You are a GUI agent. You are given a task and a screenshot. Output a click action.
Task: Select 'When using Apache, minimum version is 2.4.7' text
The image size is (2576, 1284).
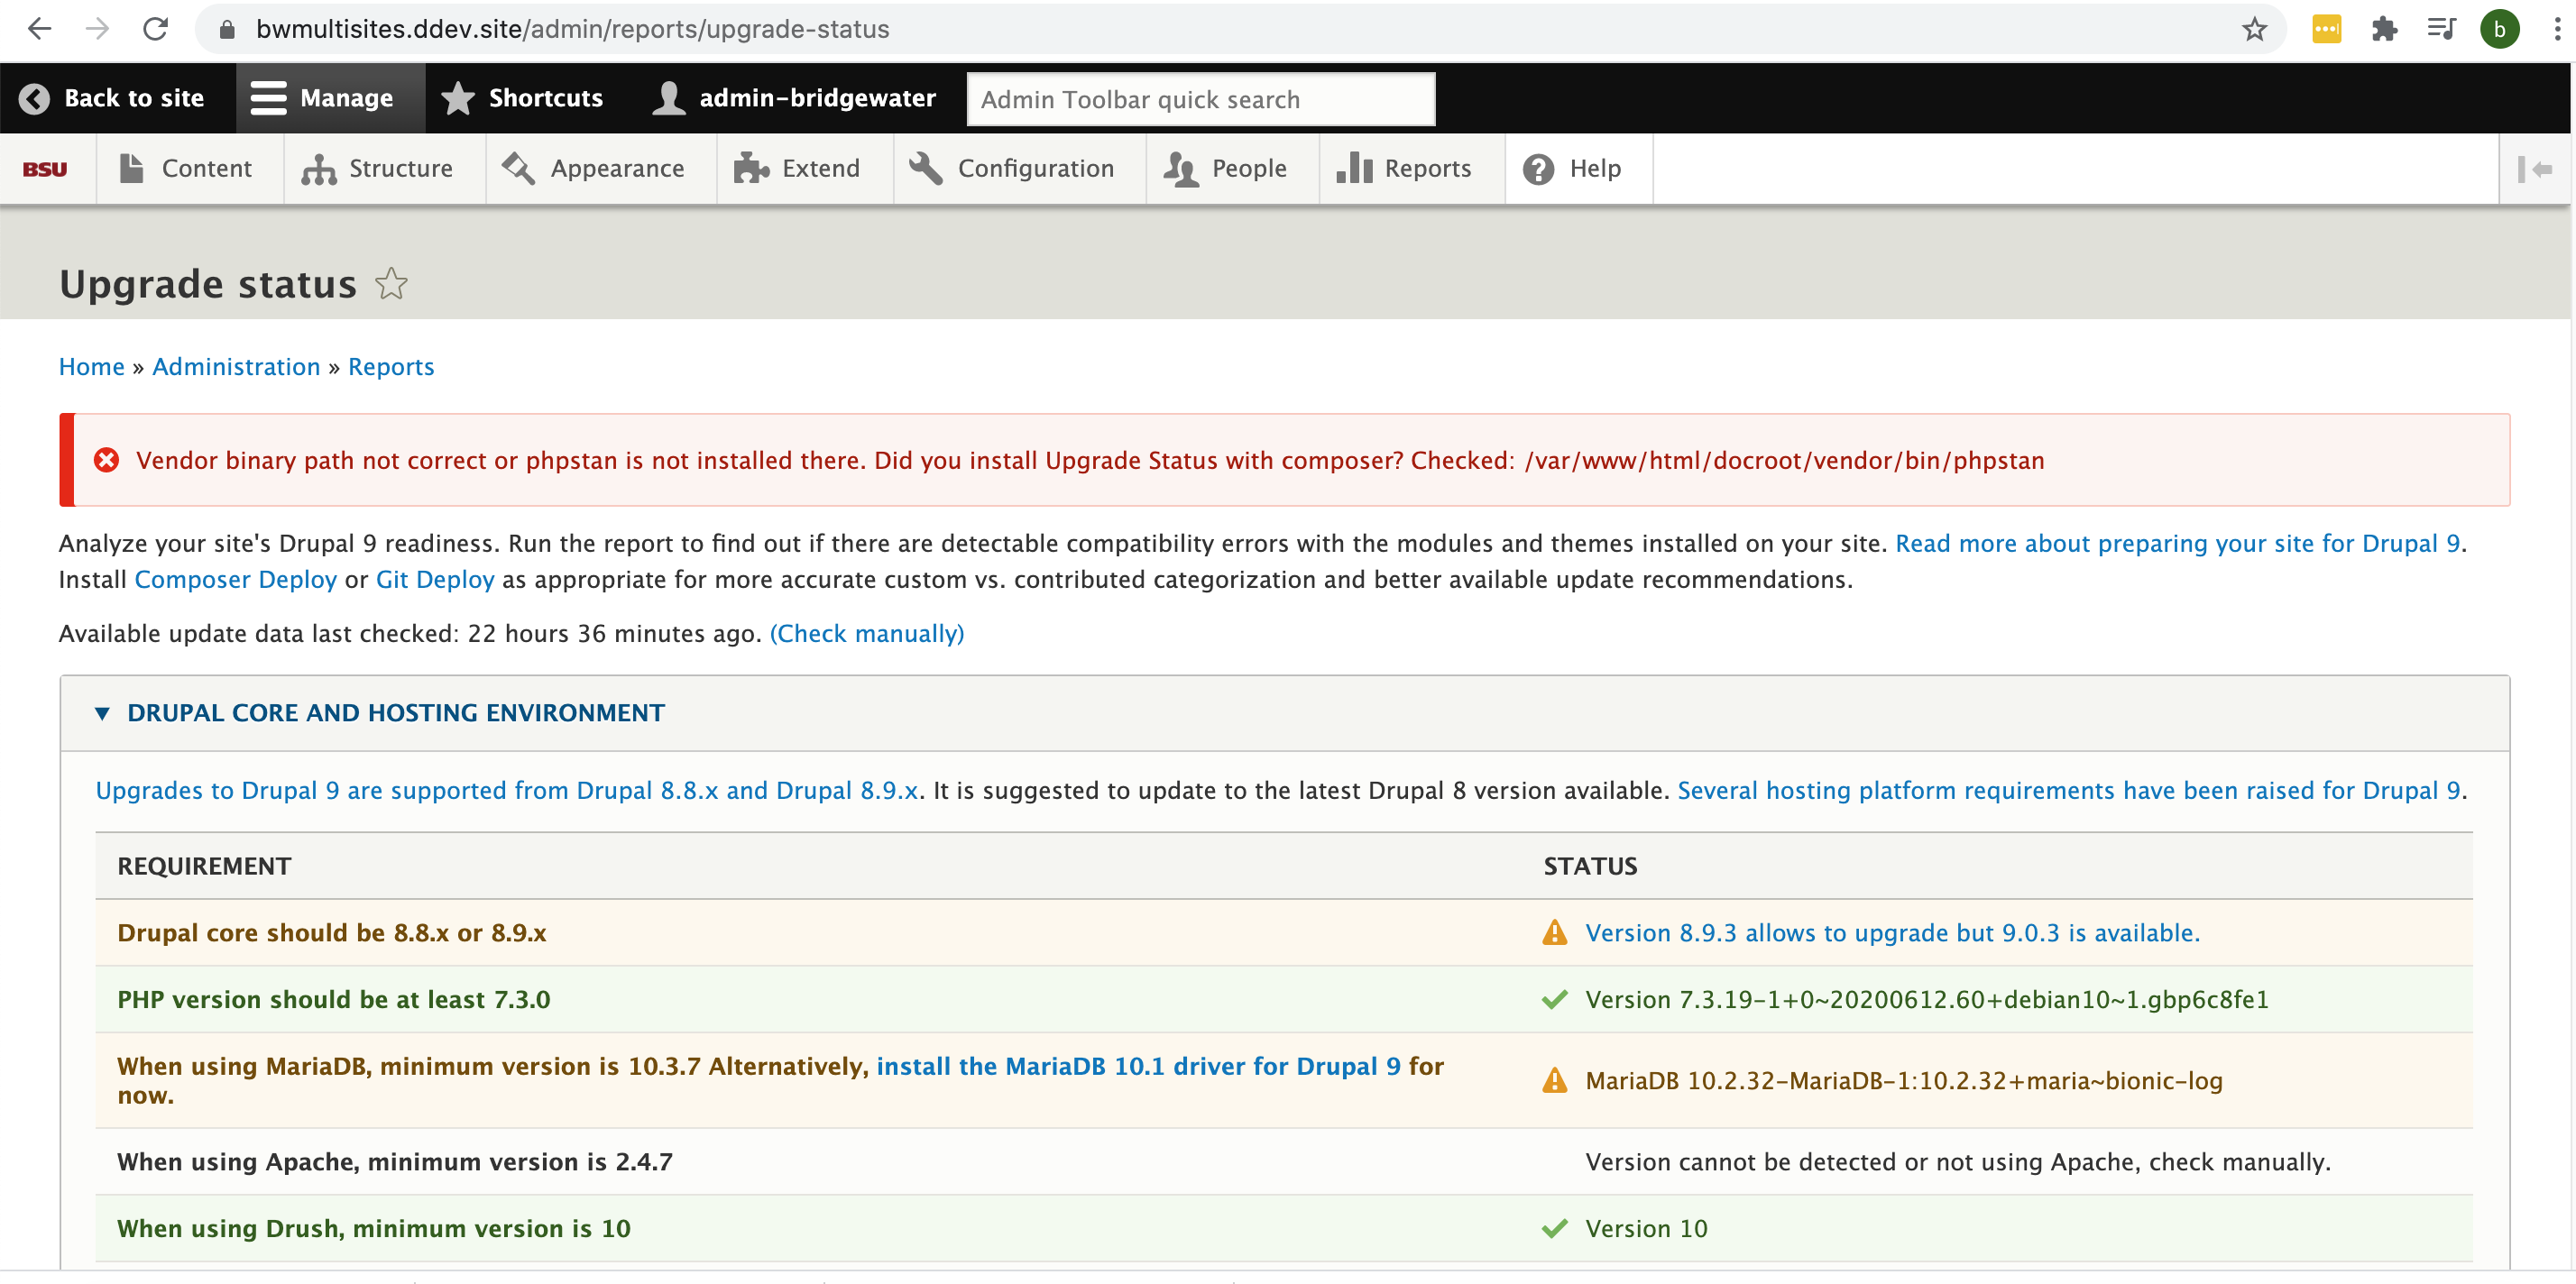394,1162
